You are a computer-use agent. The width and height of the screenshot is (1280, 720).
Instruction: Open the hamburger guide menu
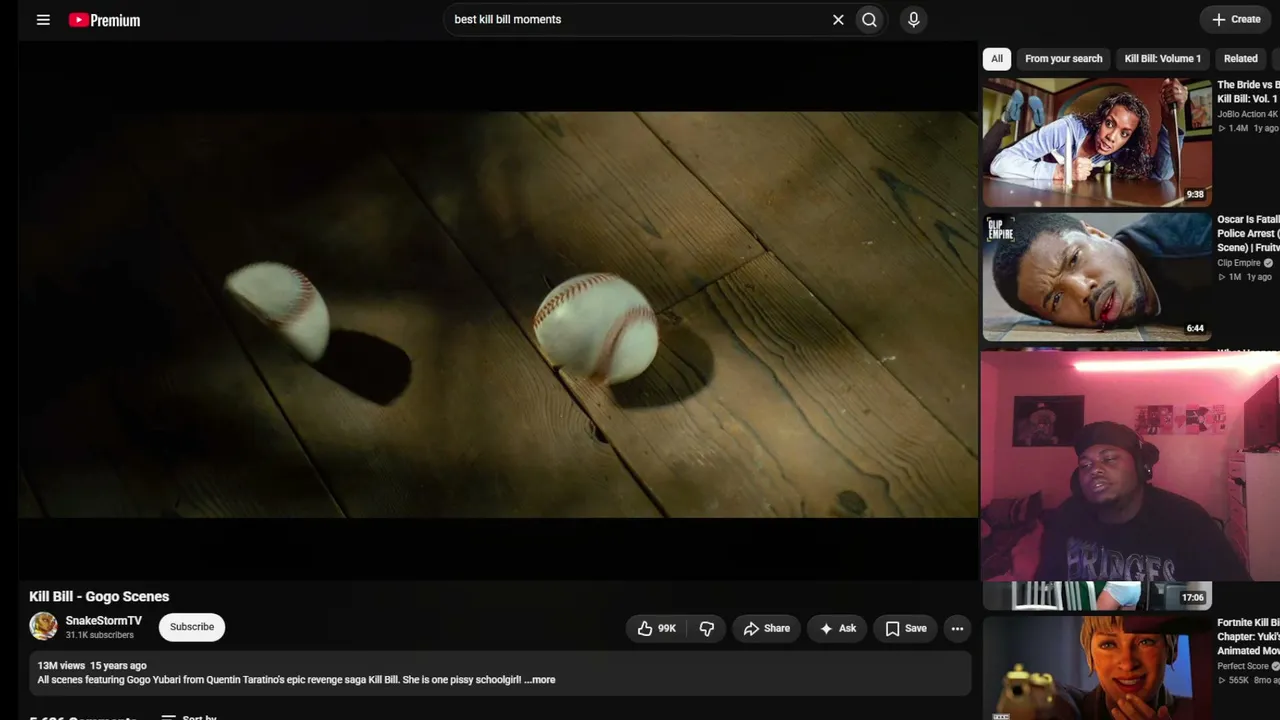43,19
